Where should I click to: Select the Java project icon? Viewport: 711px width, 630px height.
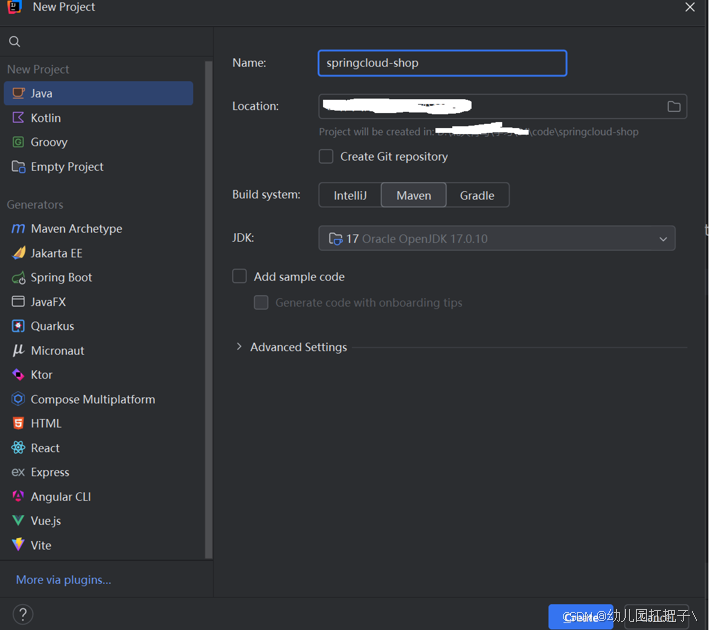pyautogui.click(x=18, y=93)
